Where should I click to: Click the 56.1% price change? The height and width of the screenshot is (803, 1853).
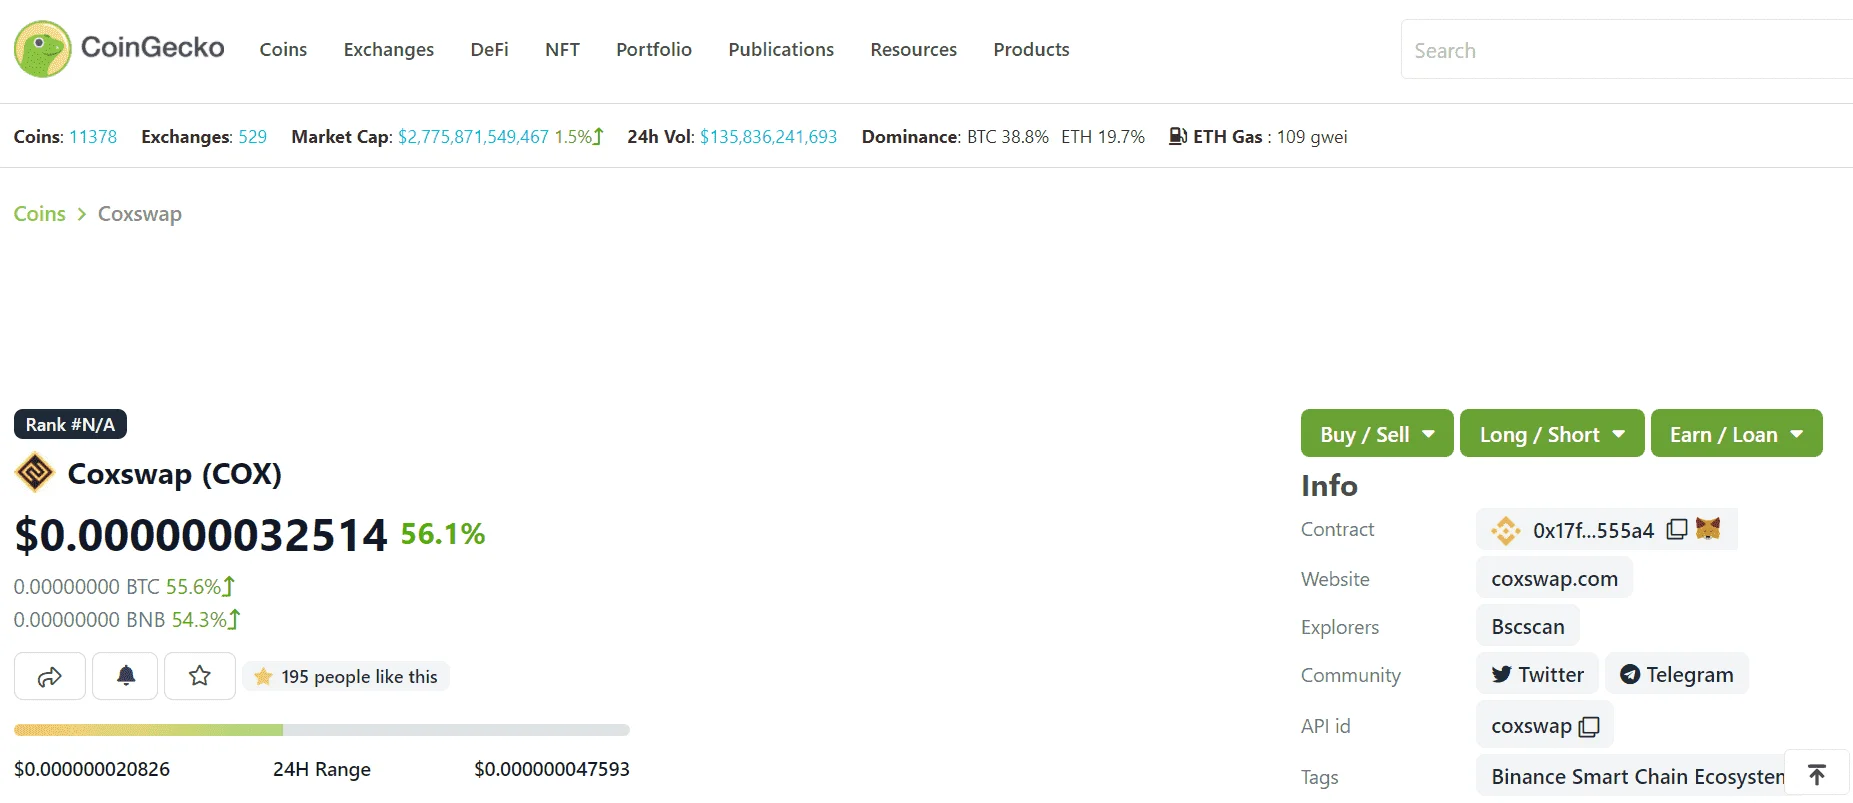(x=443, y=534)
